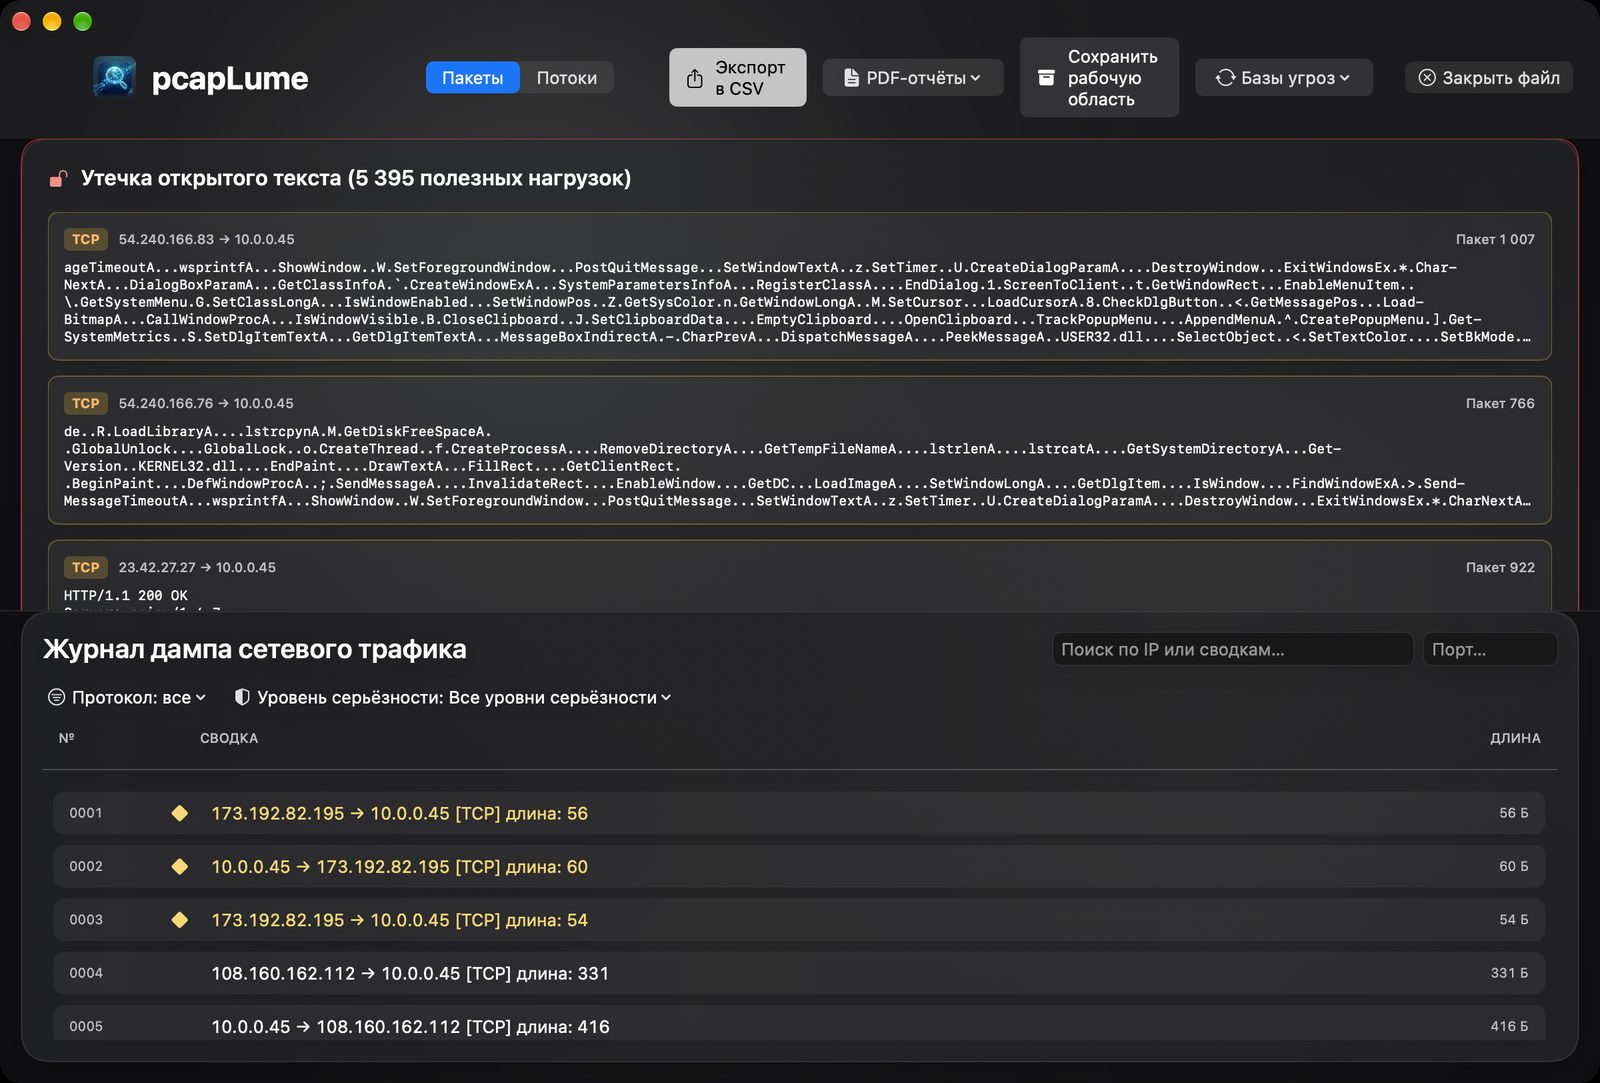Select packet row 0004 from 108.160.162.112
This screenshot has width=1600, height=1083.
(799, 973)
